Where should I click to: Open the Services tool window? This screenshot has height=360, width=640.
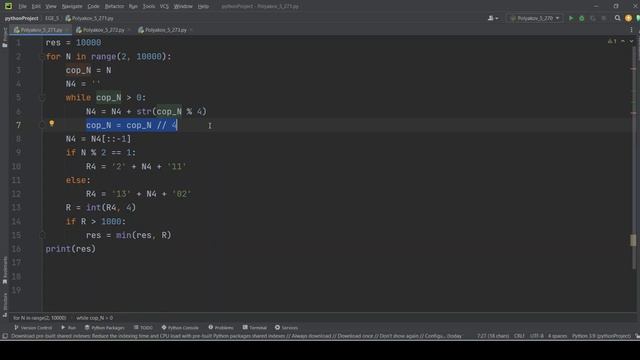point(286,328)
